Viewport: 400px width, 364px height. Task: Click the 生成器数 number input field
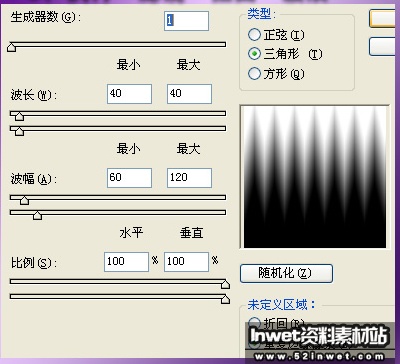click(x=186, y=21)
